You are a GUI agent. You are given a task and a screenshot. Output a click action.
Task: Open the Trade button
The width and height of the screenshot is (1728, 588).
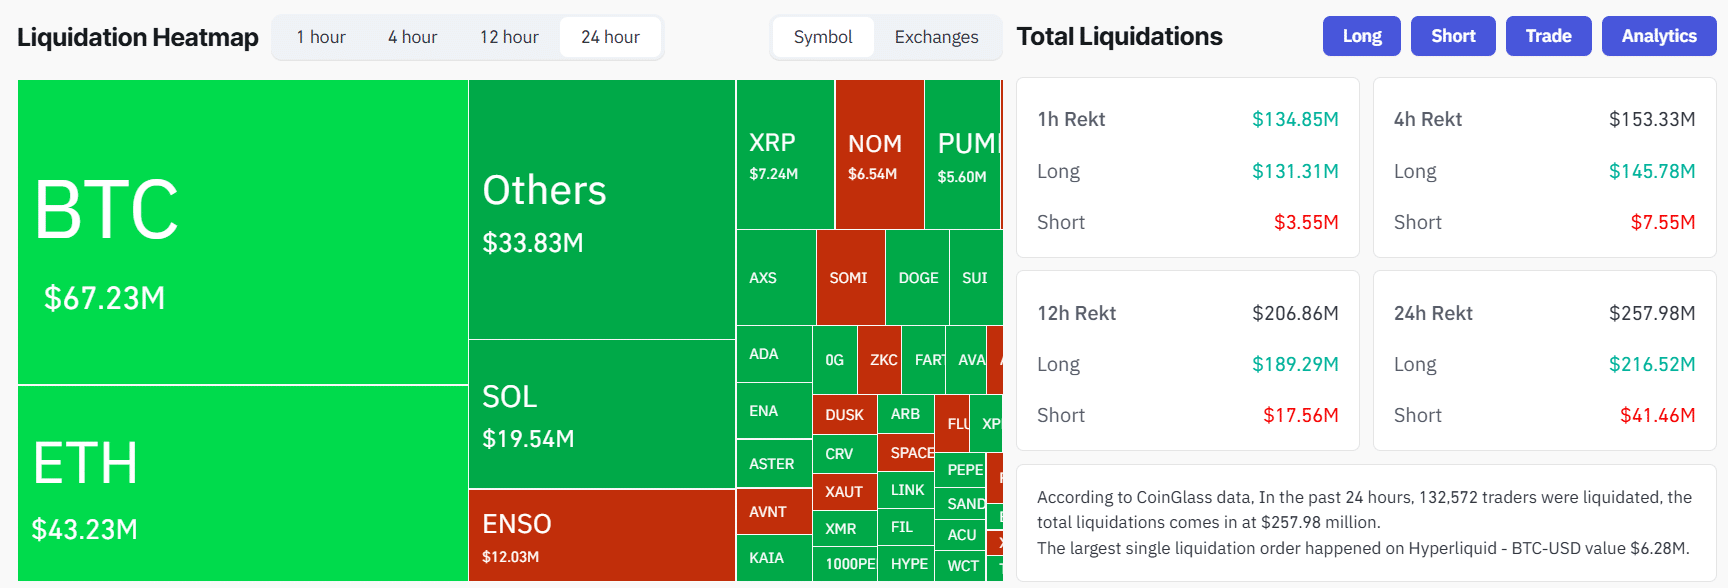pyautogui.click(x=1548, y=36)
